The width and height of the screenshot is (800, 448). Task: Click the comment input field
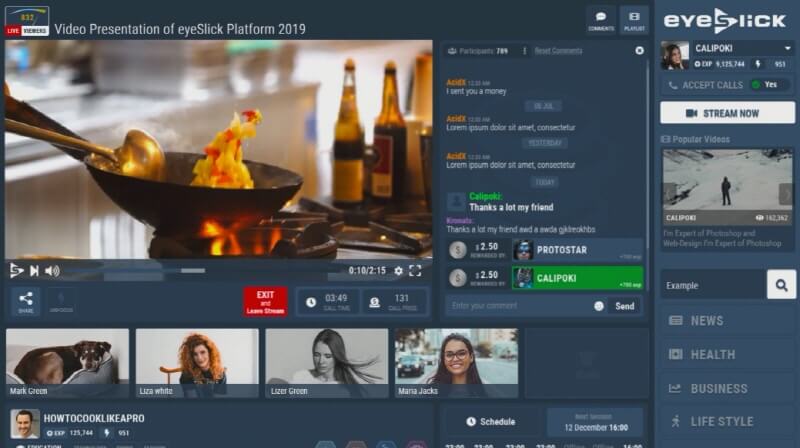pos(518,306)
